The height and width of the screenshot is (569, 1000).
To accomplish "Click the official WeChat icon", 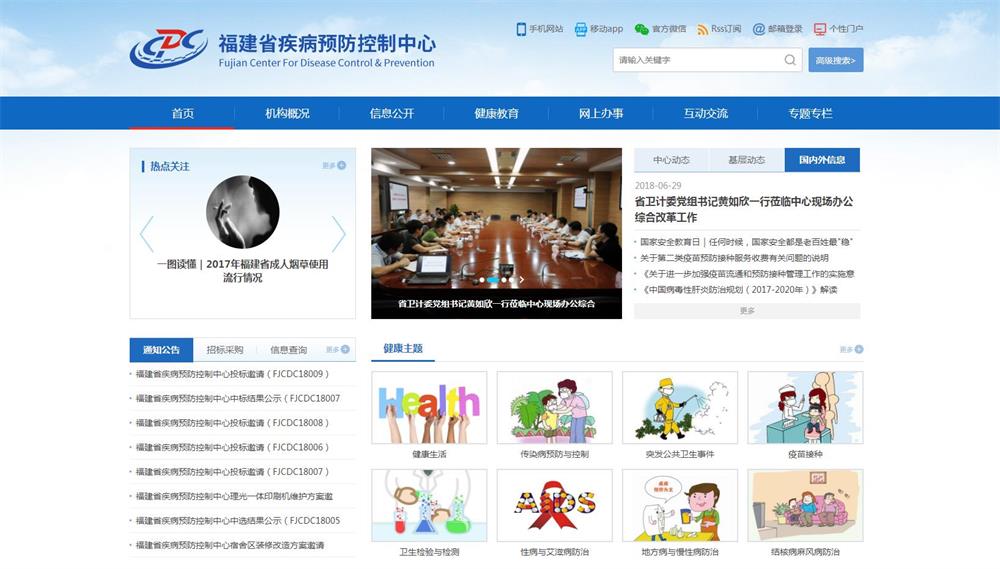I will click(x=641, y=29).
